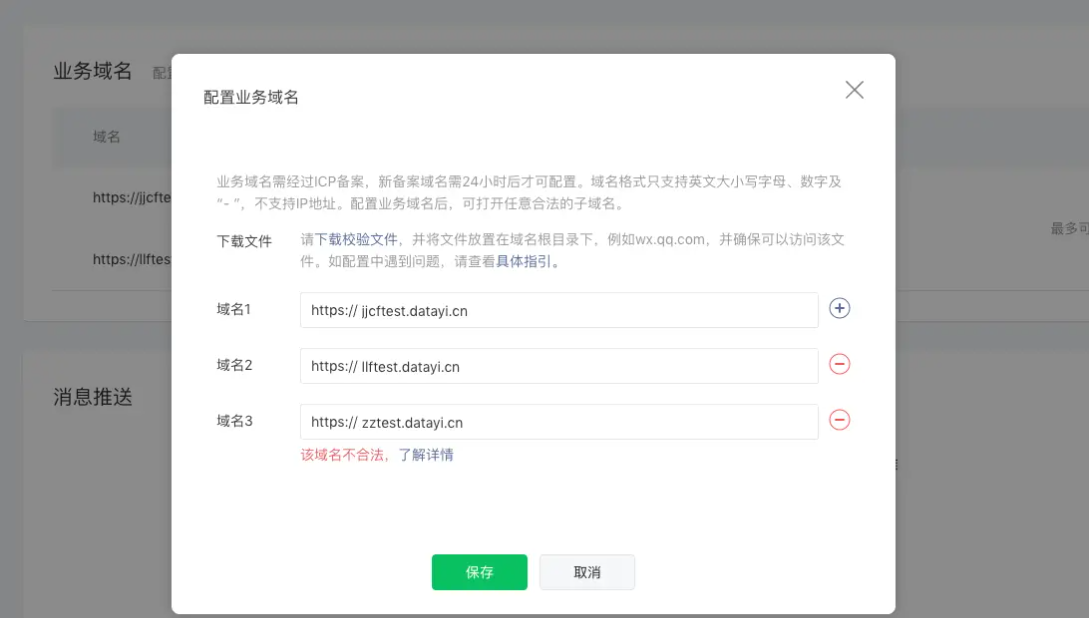Click the https://jjcfte row in background table
The height and width of the screenshot is (618, 1090).
131,197
